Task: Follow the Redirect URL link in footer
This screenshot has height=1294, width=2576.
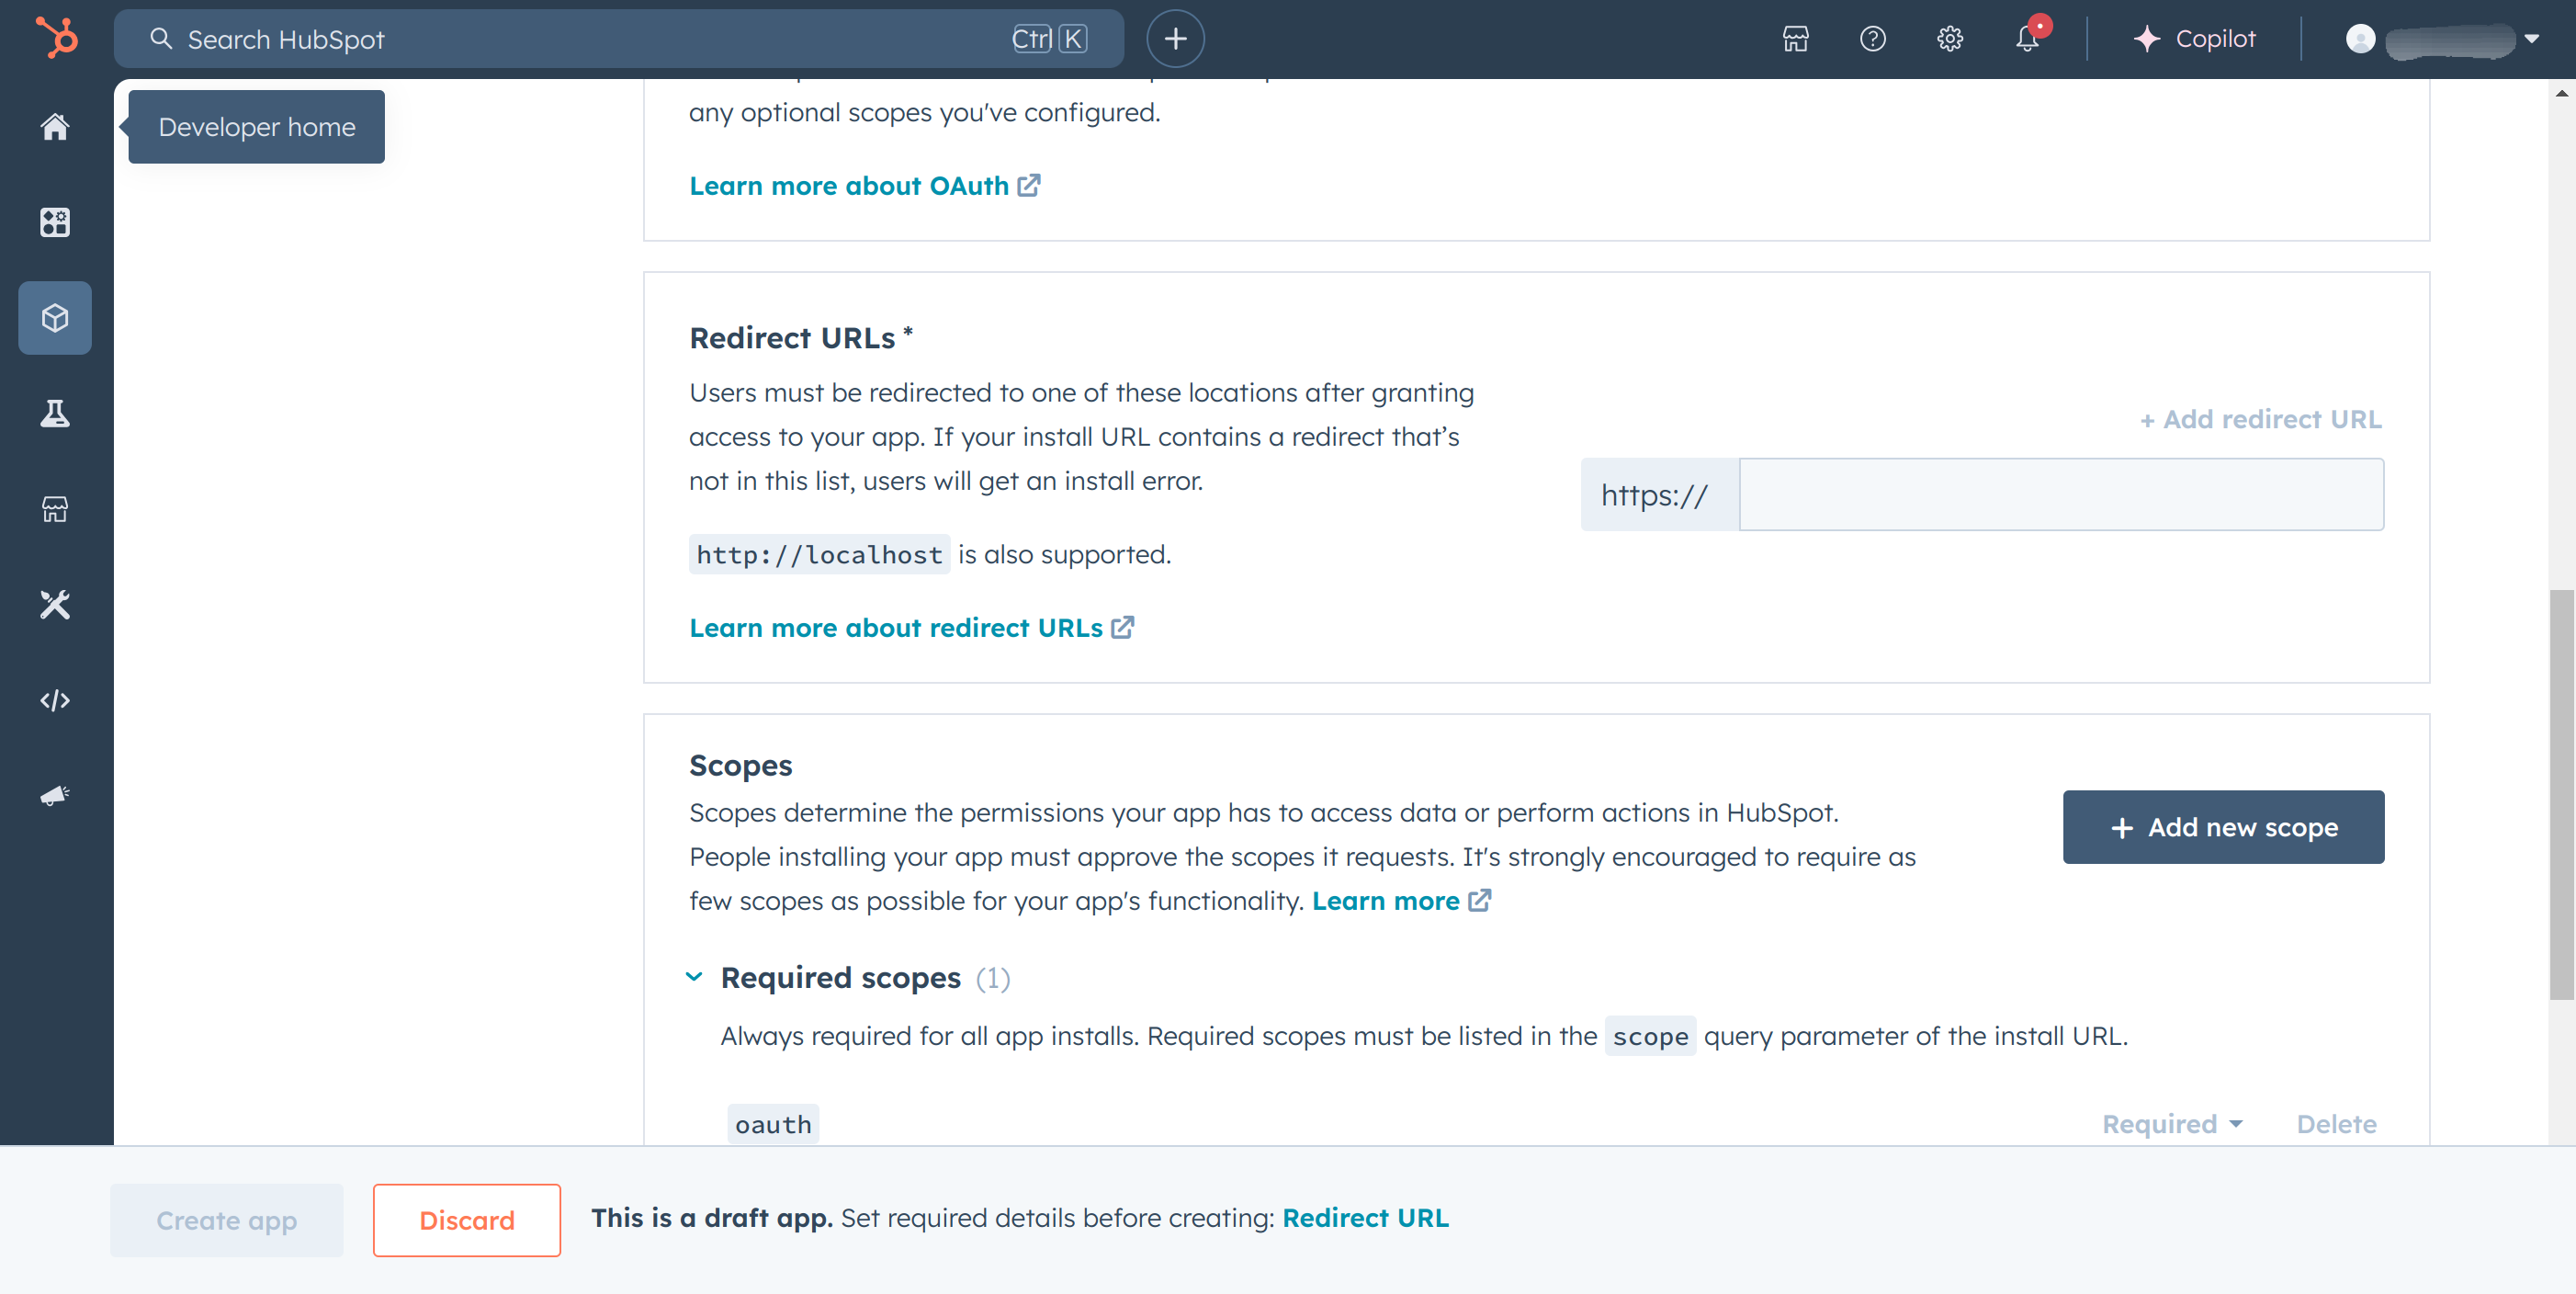Action: (1365, 1218)
